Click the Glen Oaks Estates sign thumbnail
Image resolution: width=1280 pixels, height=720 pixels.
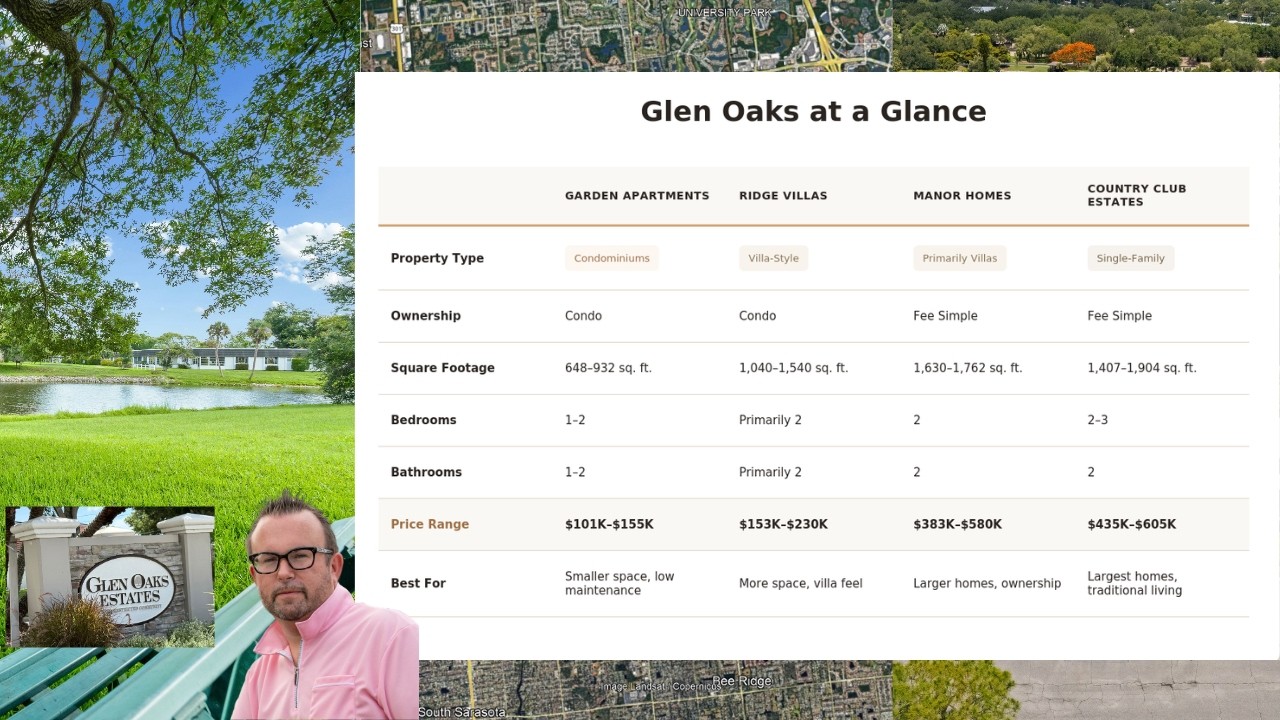point(111,578)
